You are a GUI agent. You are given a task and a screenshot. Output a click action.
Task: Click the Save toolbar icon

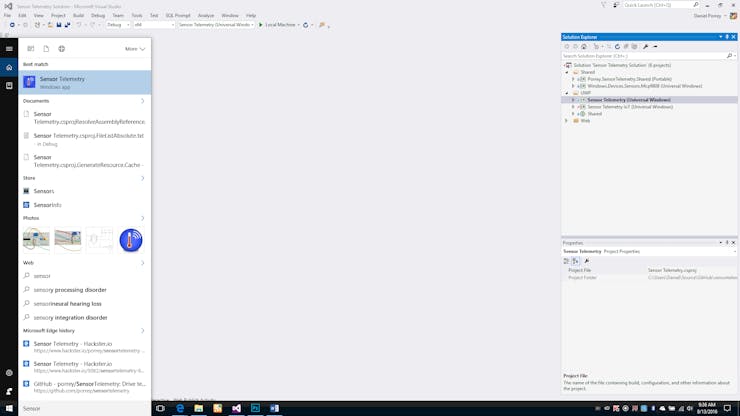pyautogui.click(x=59, y=25)
